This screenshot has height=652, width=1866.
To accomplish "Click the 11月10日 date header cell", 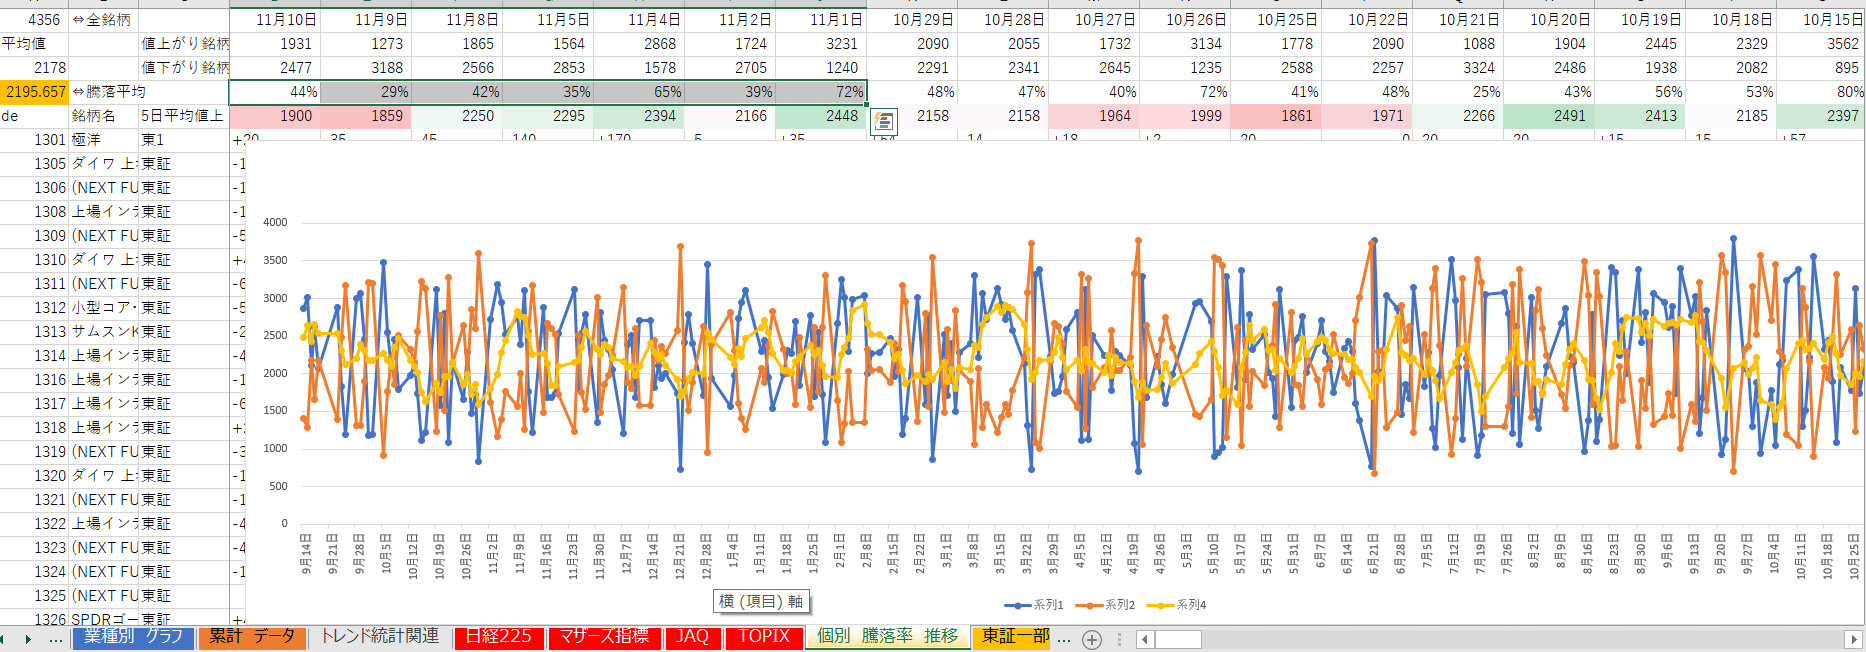I will pyautogui.click(x=285, y=20).
